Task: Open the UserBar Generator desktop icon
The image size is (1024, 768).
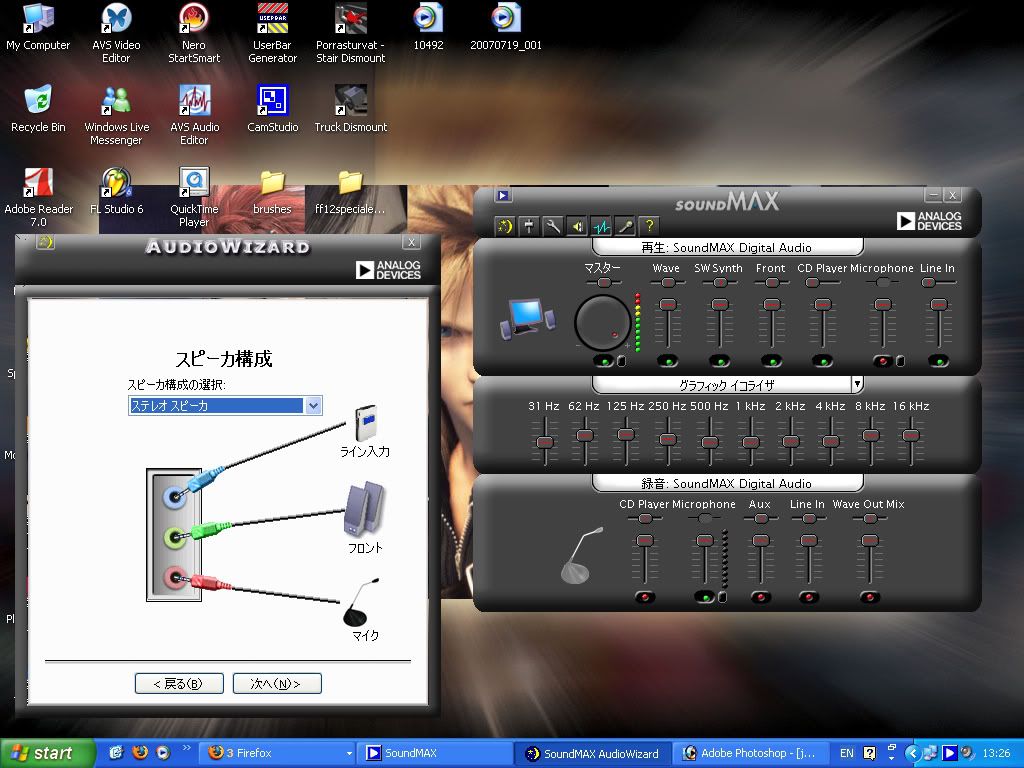Action: [272, 33]
